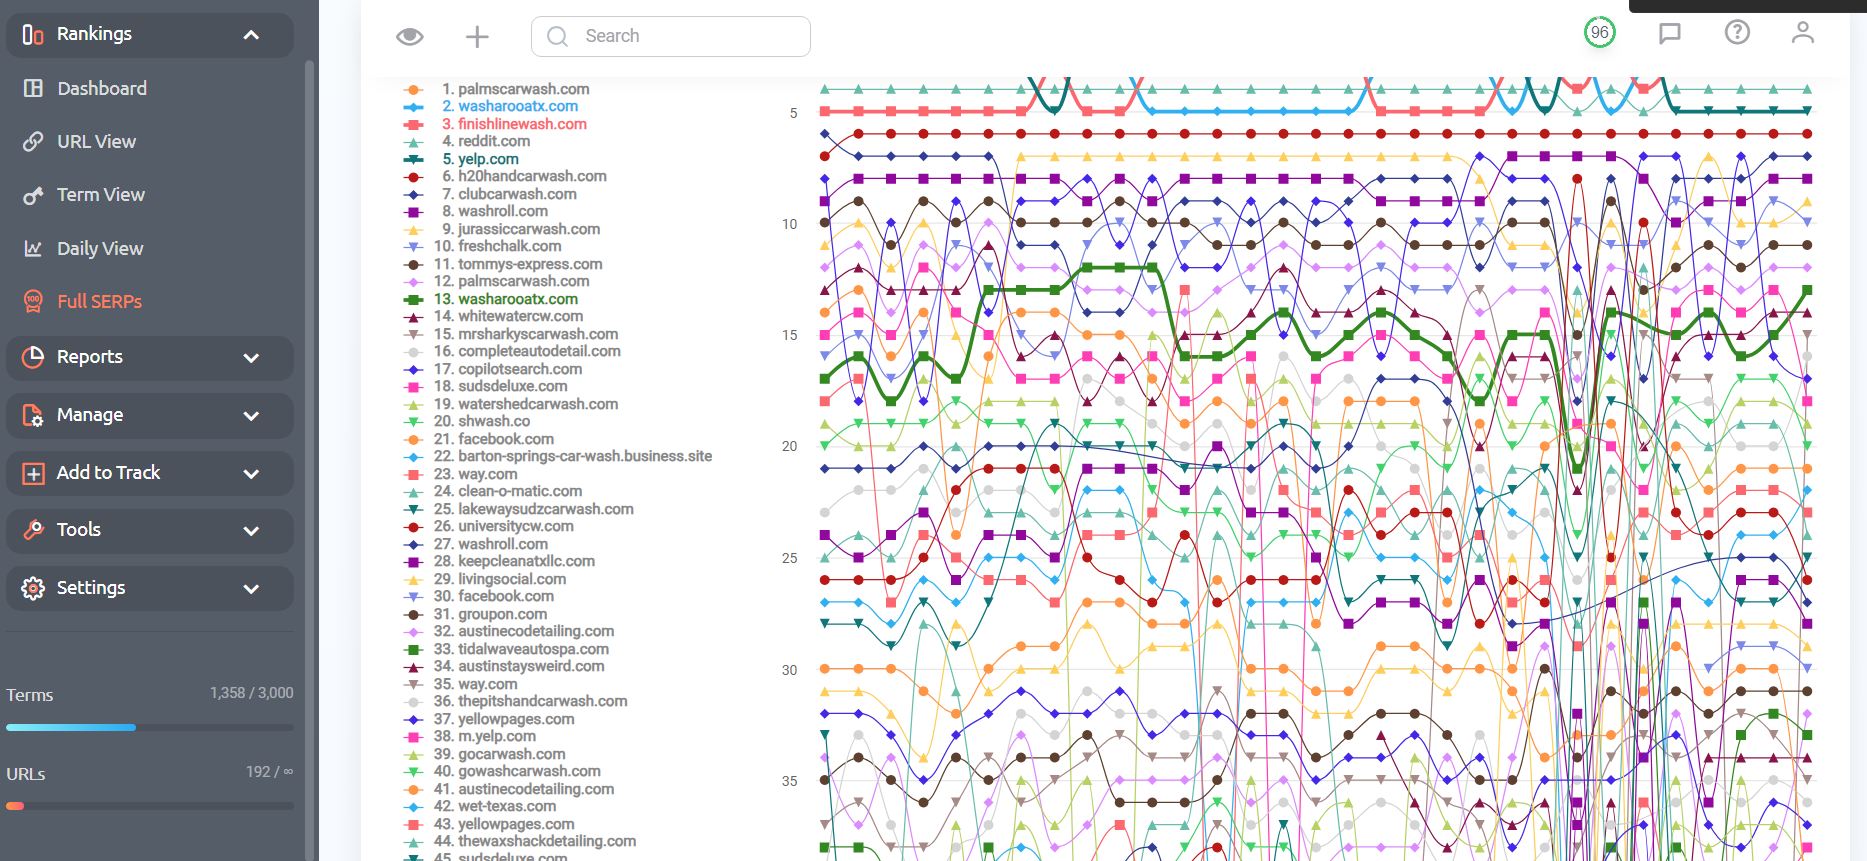Open the help question mark icon
Screen dimensions: 1867x861
[x=1737, y=32]
